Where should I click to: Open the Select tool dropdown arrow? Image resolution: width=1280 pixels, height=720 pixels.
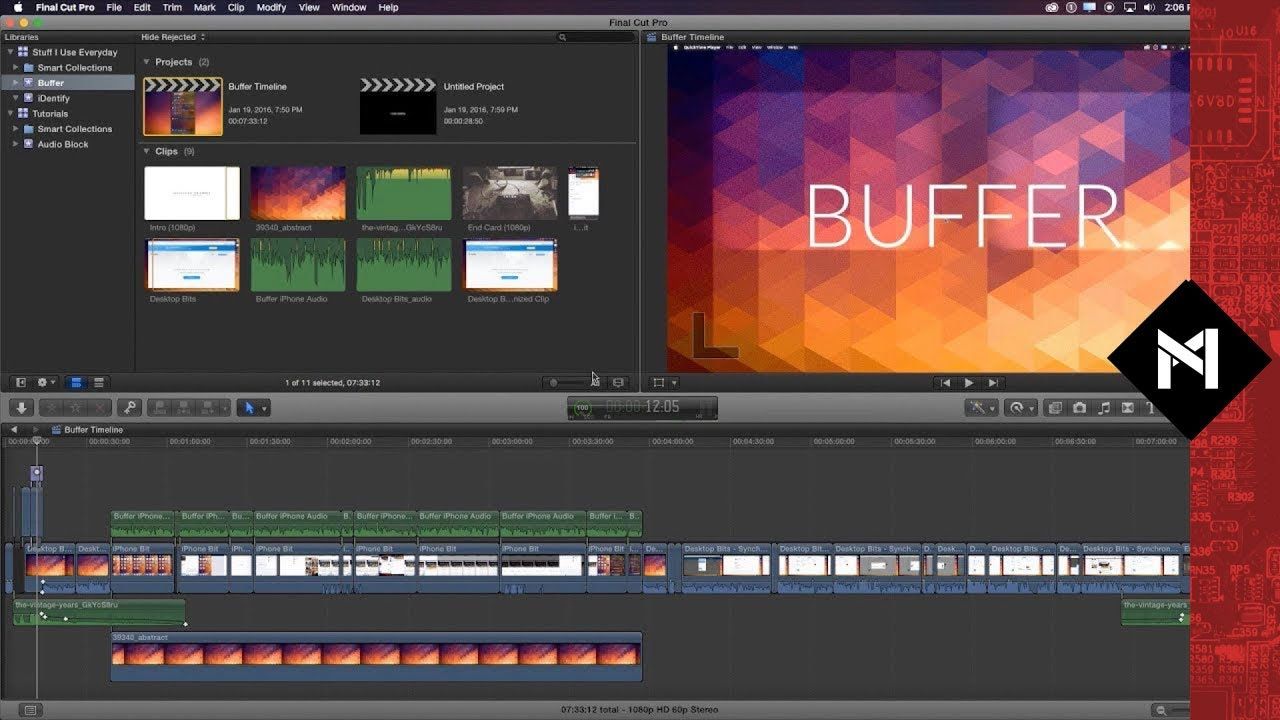[x=264, y=408]
